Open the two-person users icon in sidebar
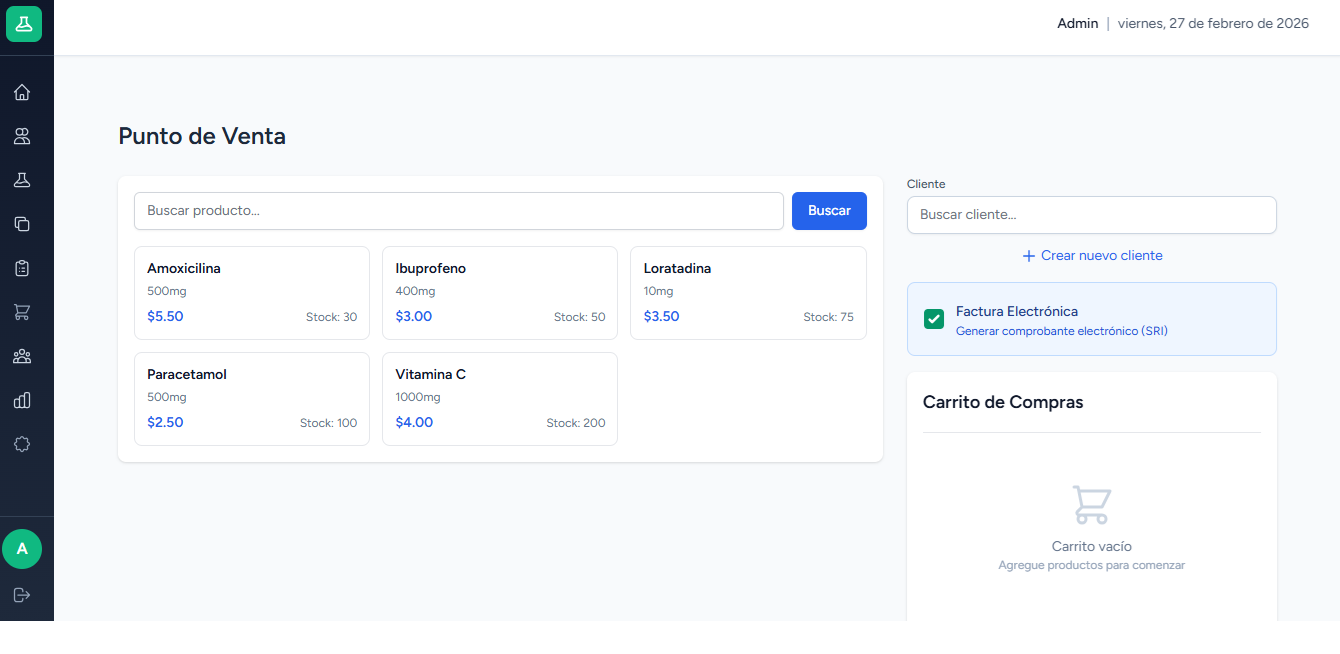1340x654 pixels. tap(22, 136)
